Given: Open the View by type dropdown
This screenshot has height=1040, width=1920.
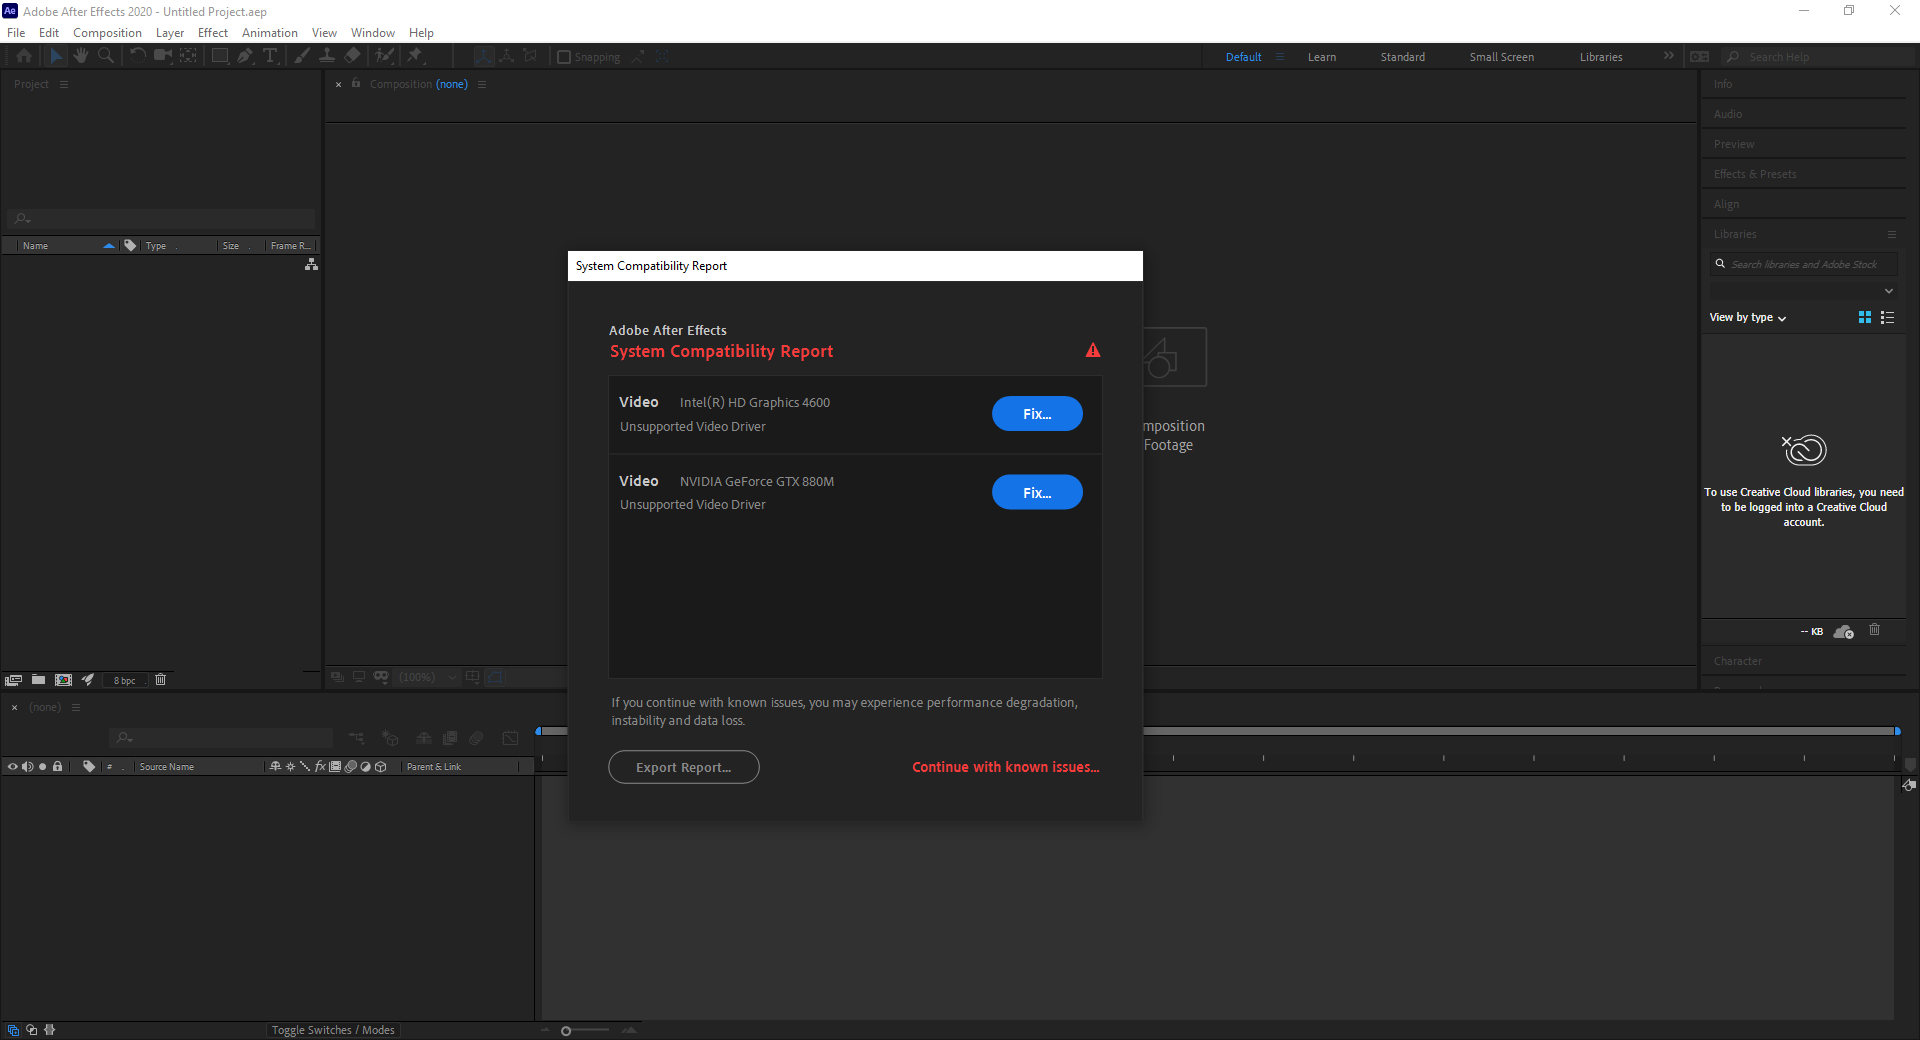Looking at the screenshot, I should pyautogui.click(x=1745, y=317).
